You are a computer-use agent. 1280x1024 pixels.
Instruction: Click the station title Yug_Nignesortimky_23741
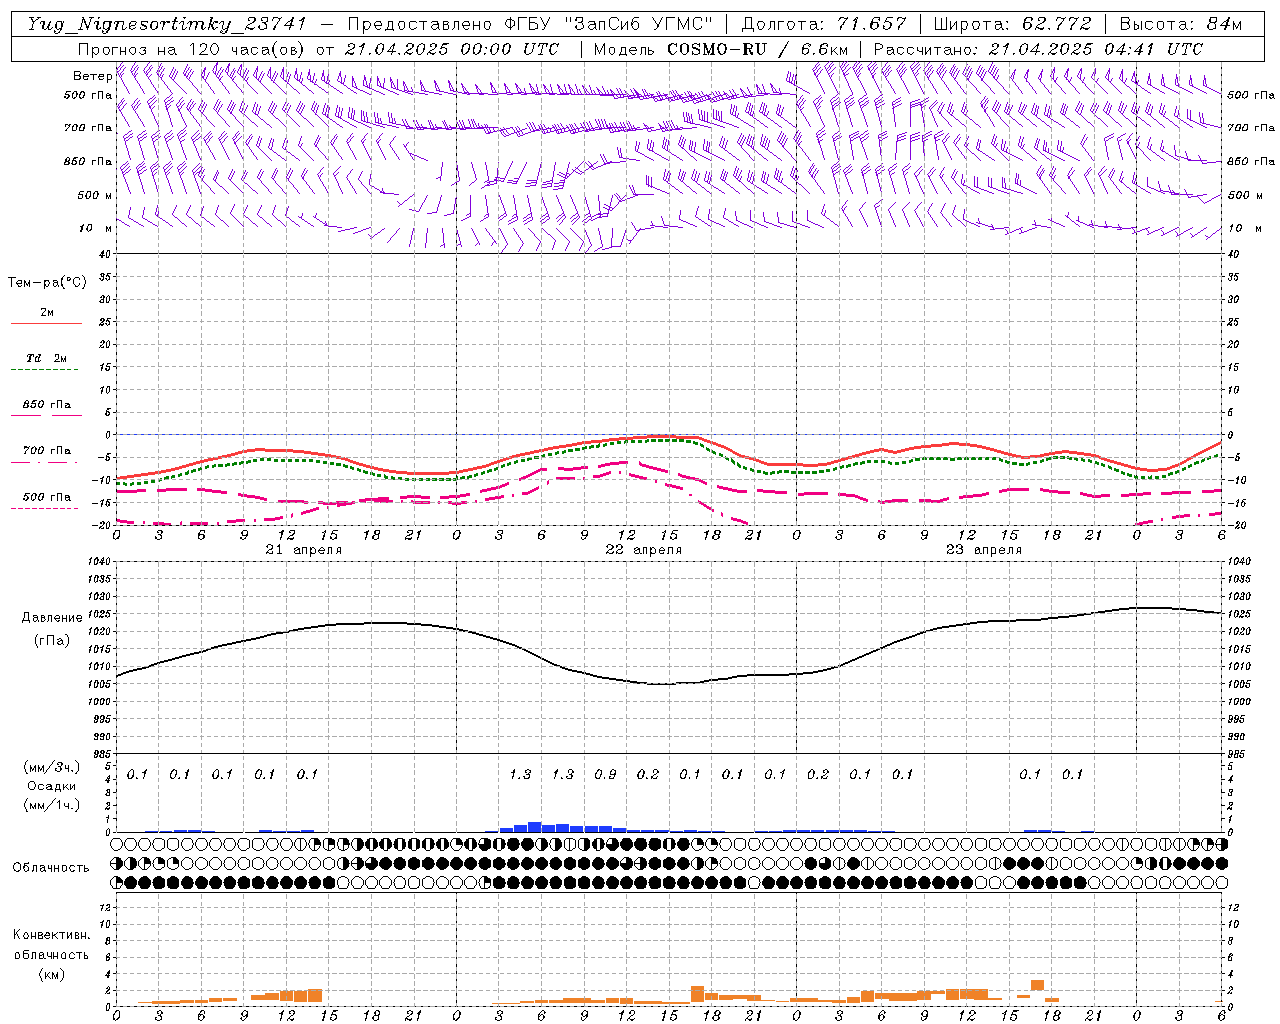coord(168,24)
